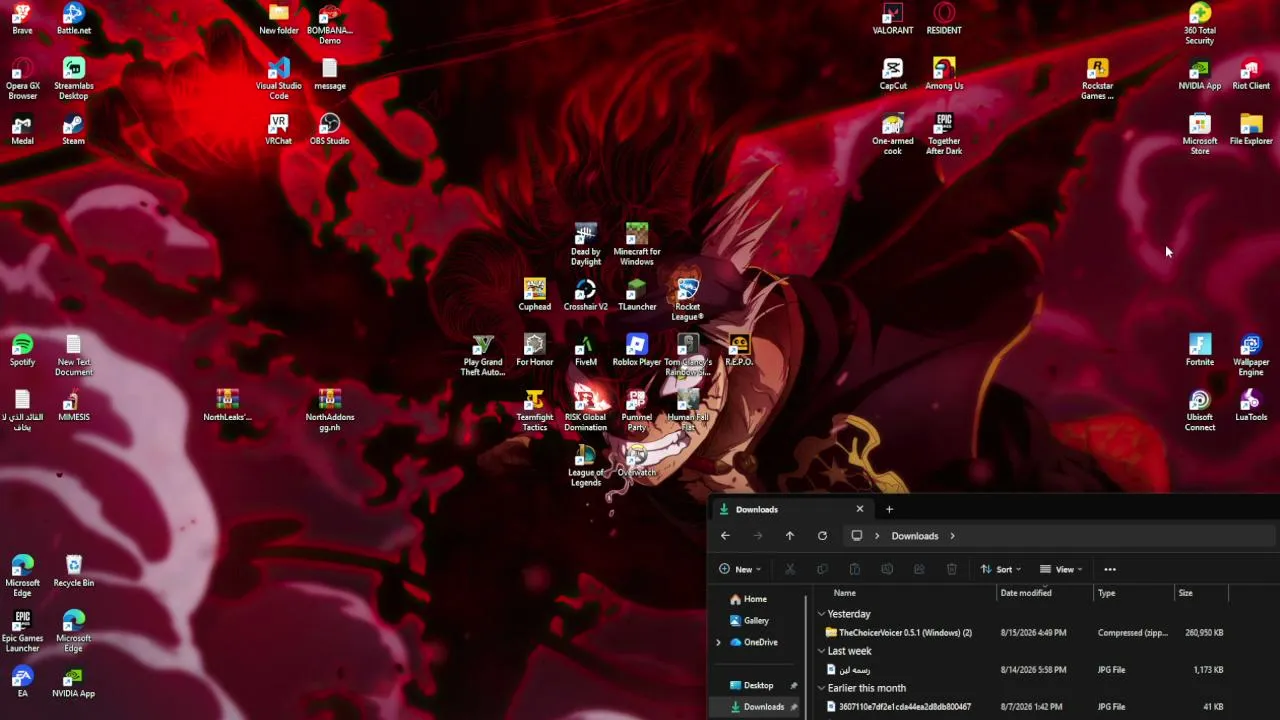The height and width of the screenshot is (720, 1280).
Task: Add a new File Explorer tab
Action: point(889,509)
